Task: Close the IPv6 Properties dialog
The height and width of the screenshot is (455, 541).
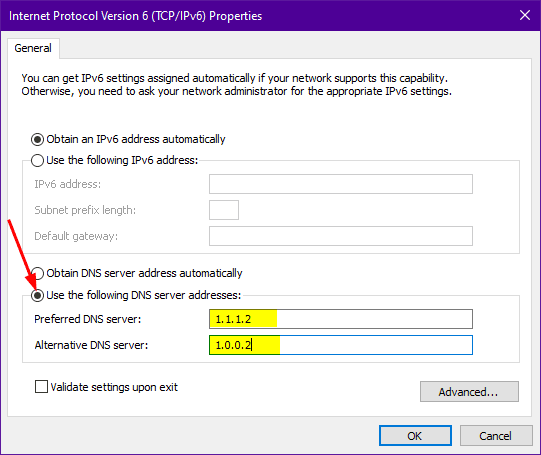Action: (525, 15)
